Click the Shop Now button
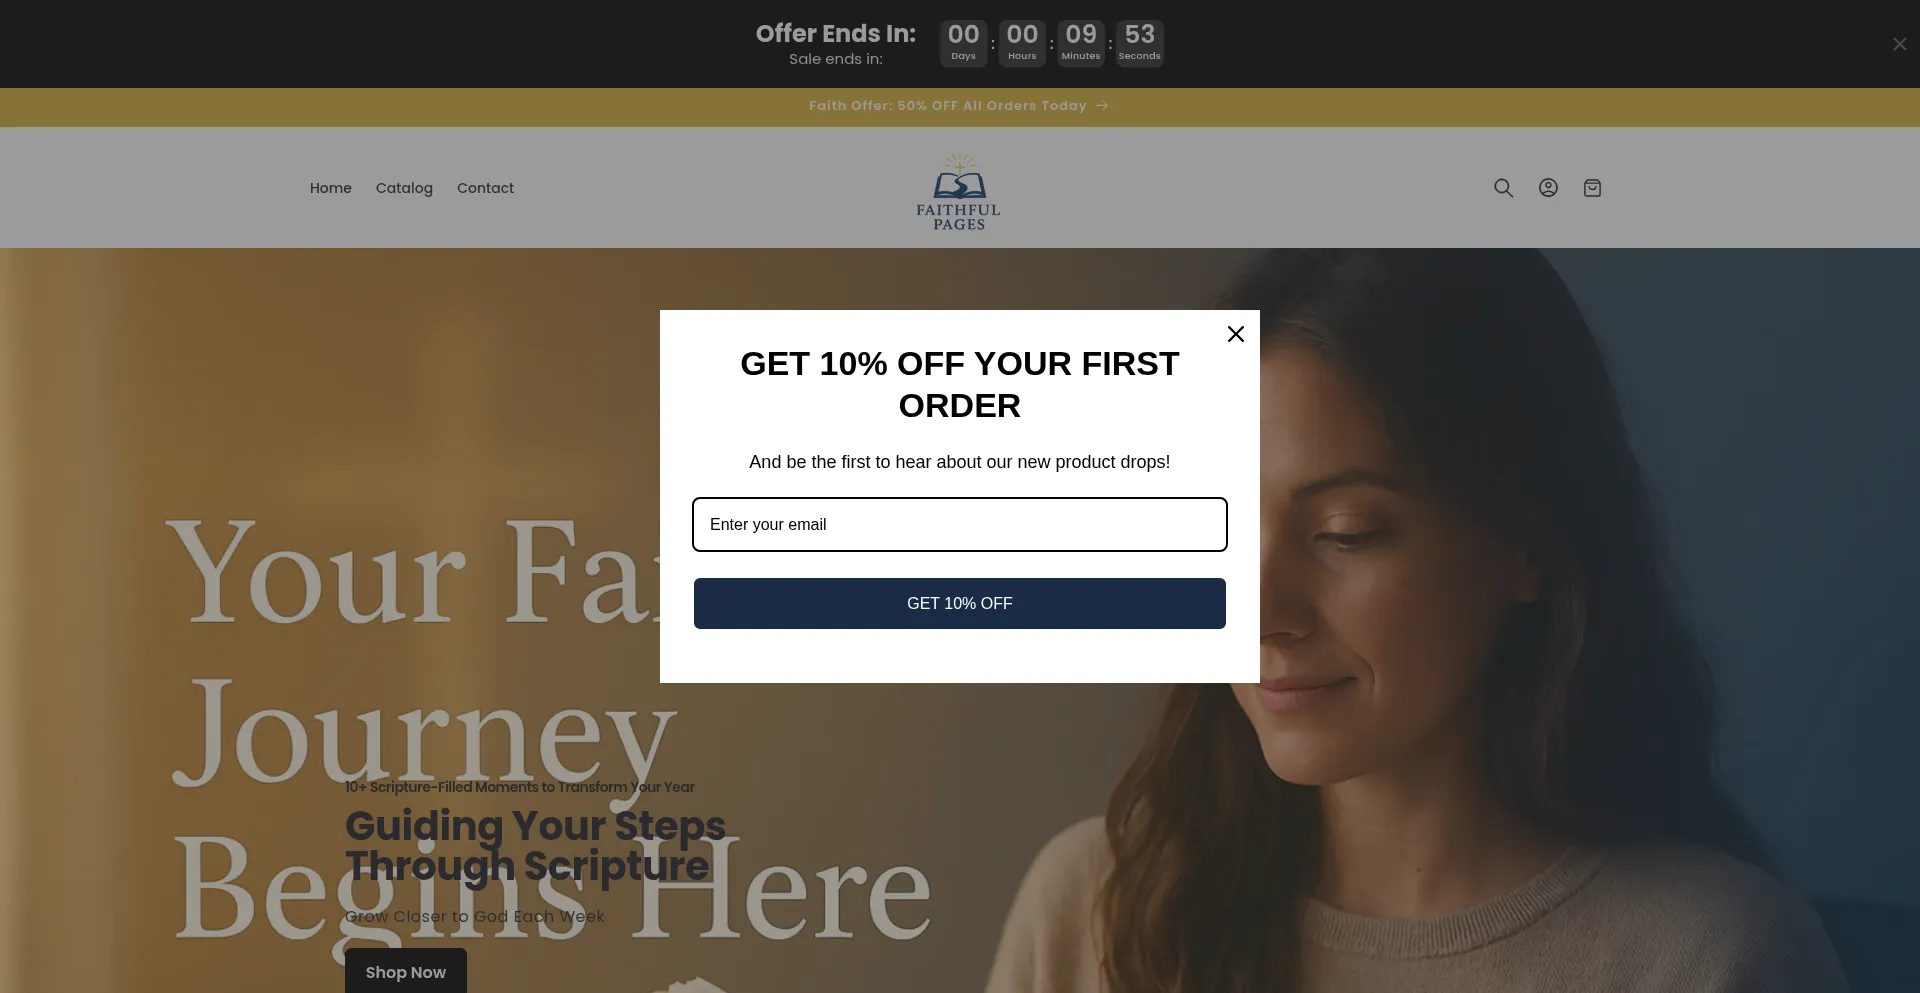1920x993 pixels. (406, 971)
